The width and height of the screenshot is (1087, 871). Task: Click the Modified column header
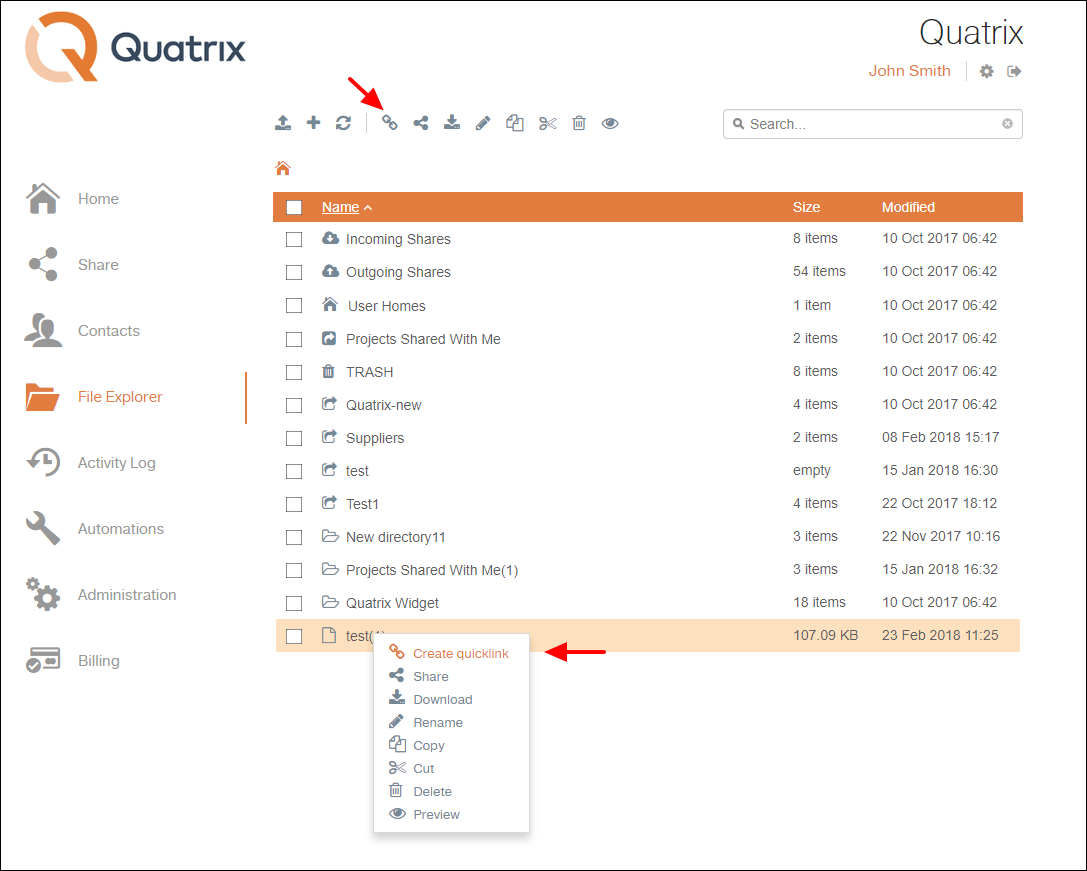[908, 207]
